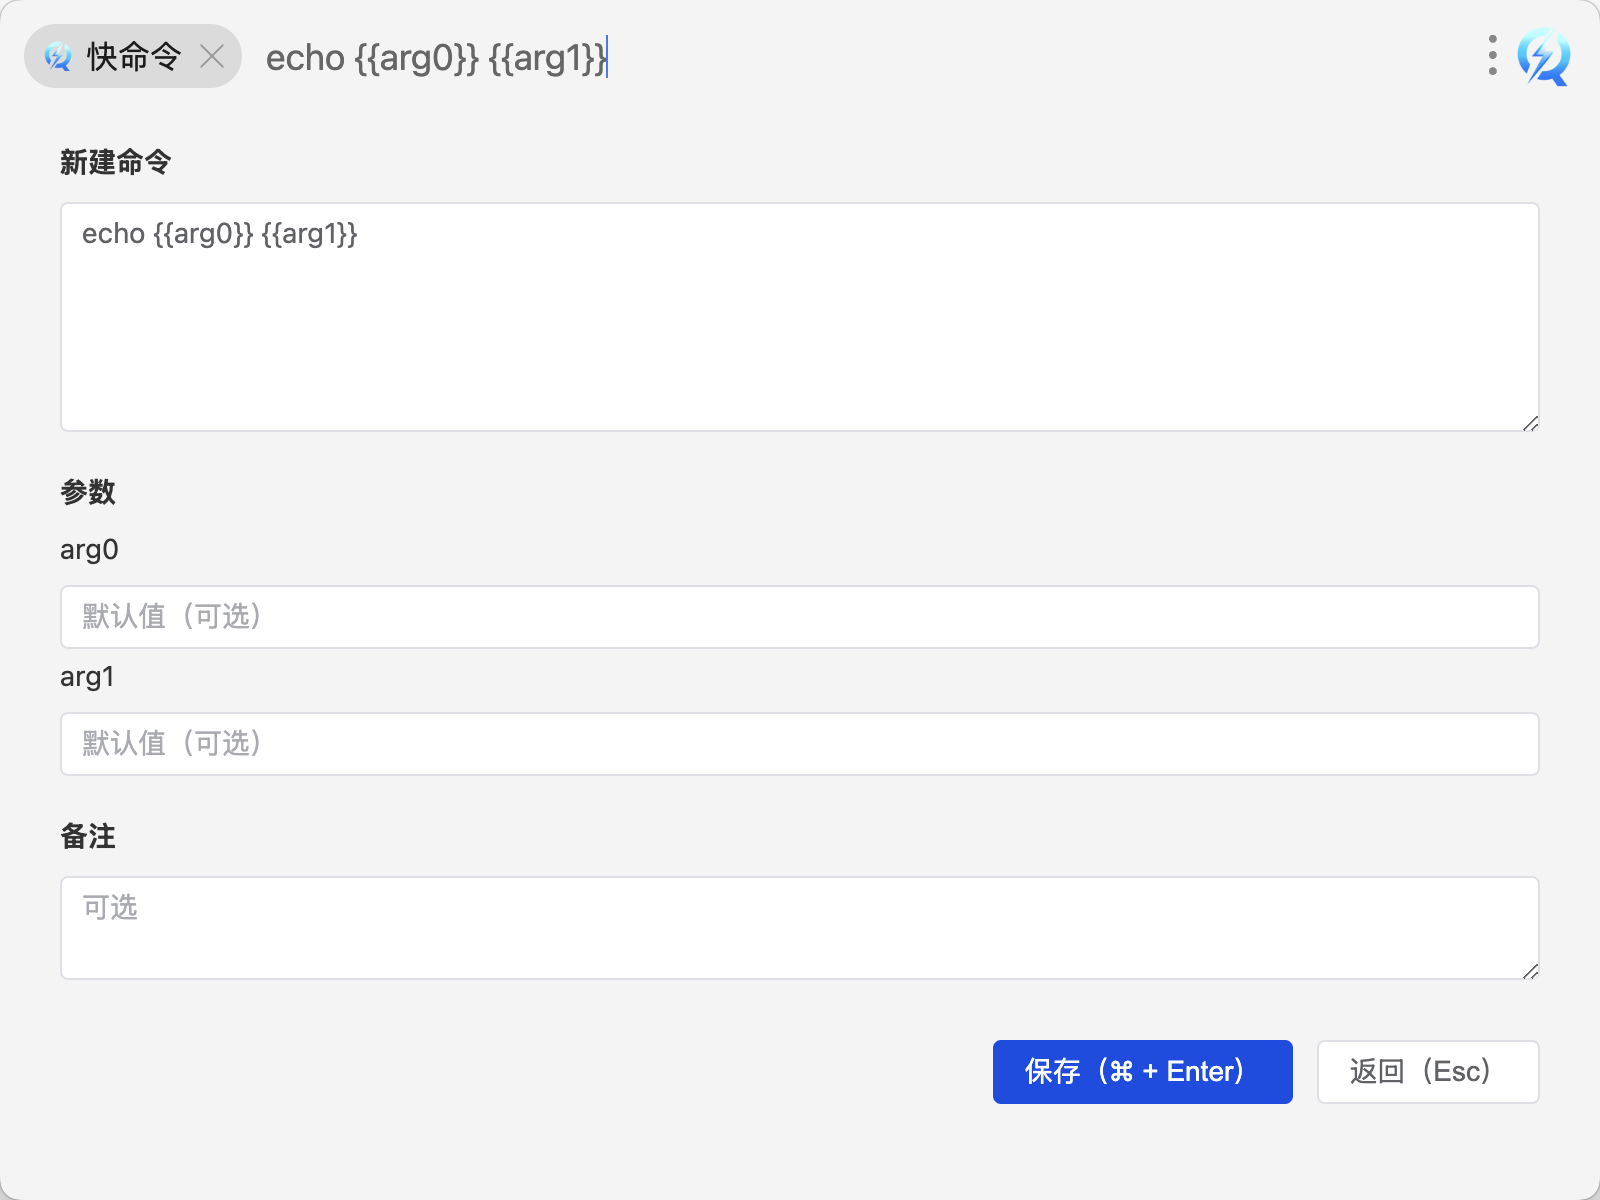Screen dimensions: 1600x1200
Task: Click the blue lightning Q logo
Action: (x=1543, y=57)
